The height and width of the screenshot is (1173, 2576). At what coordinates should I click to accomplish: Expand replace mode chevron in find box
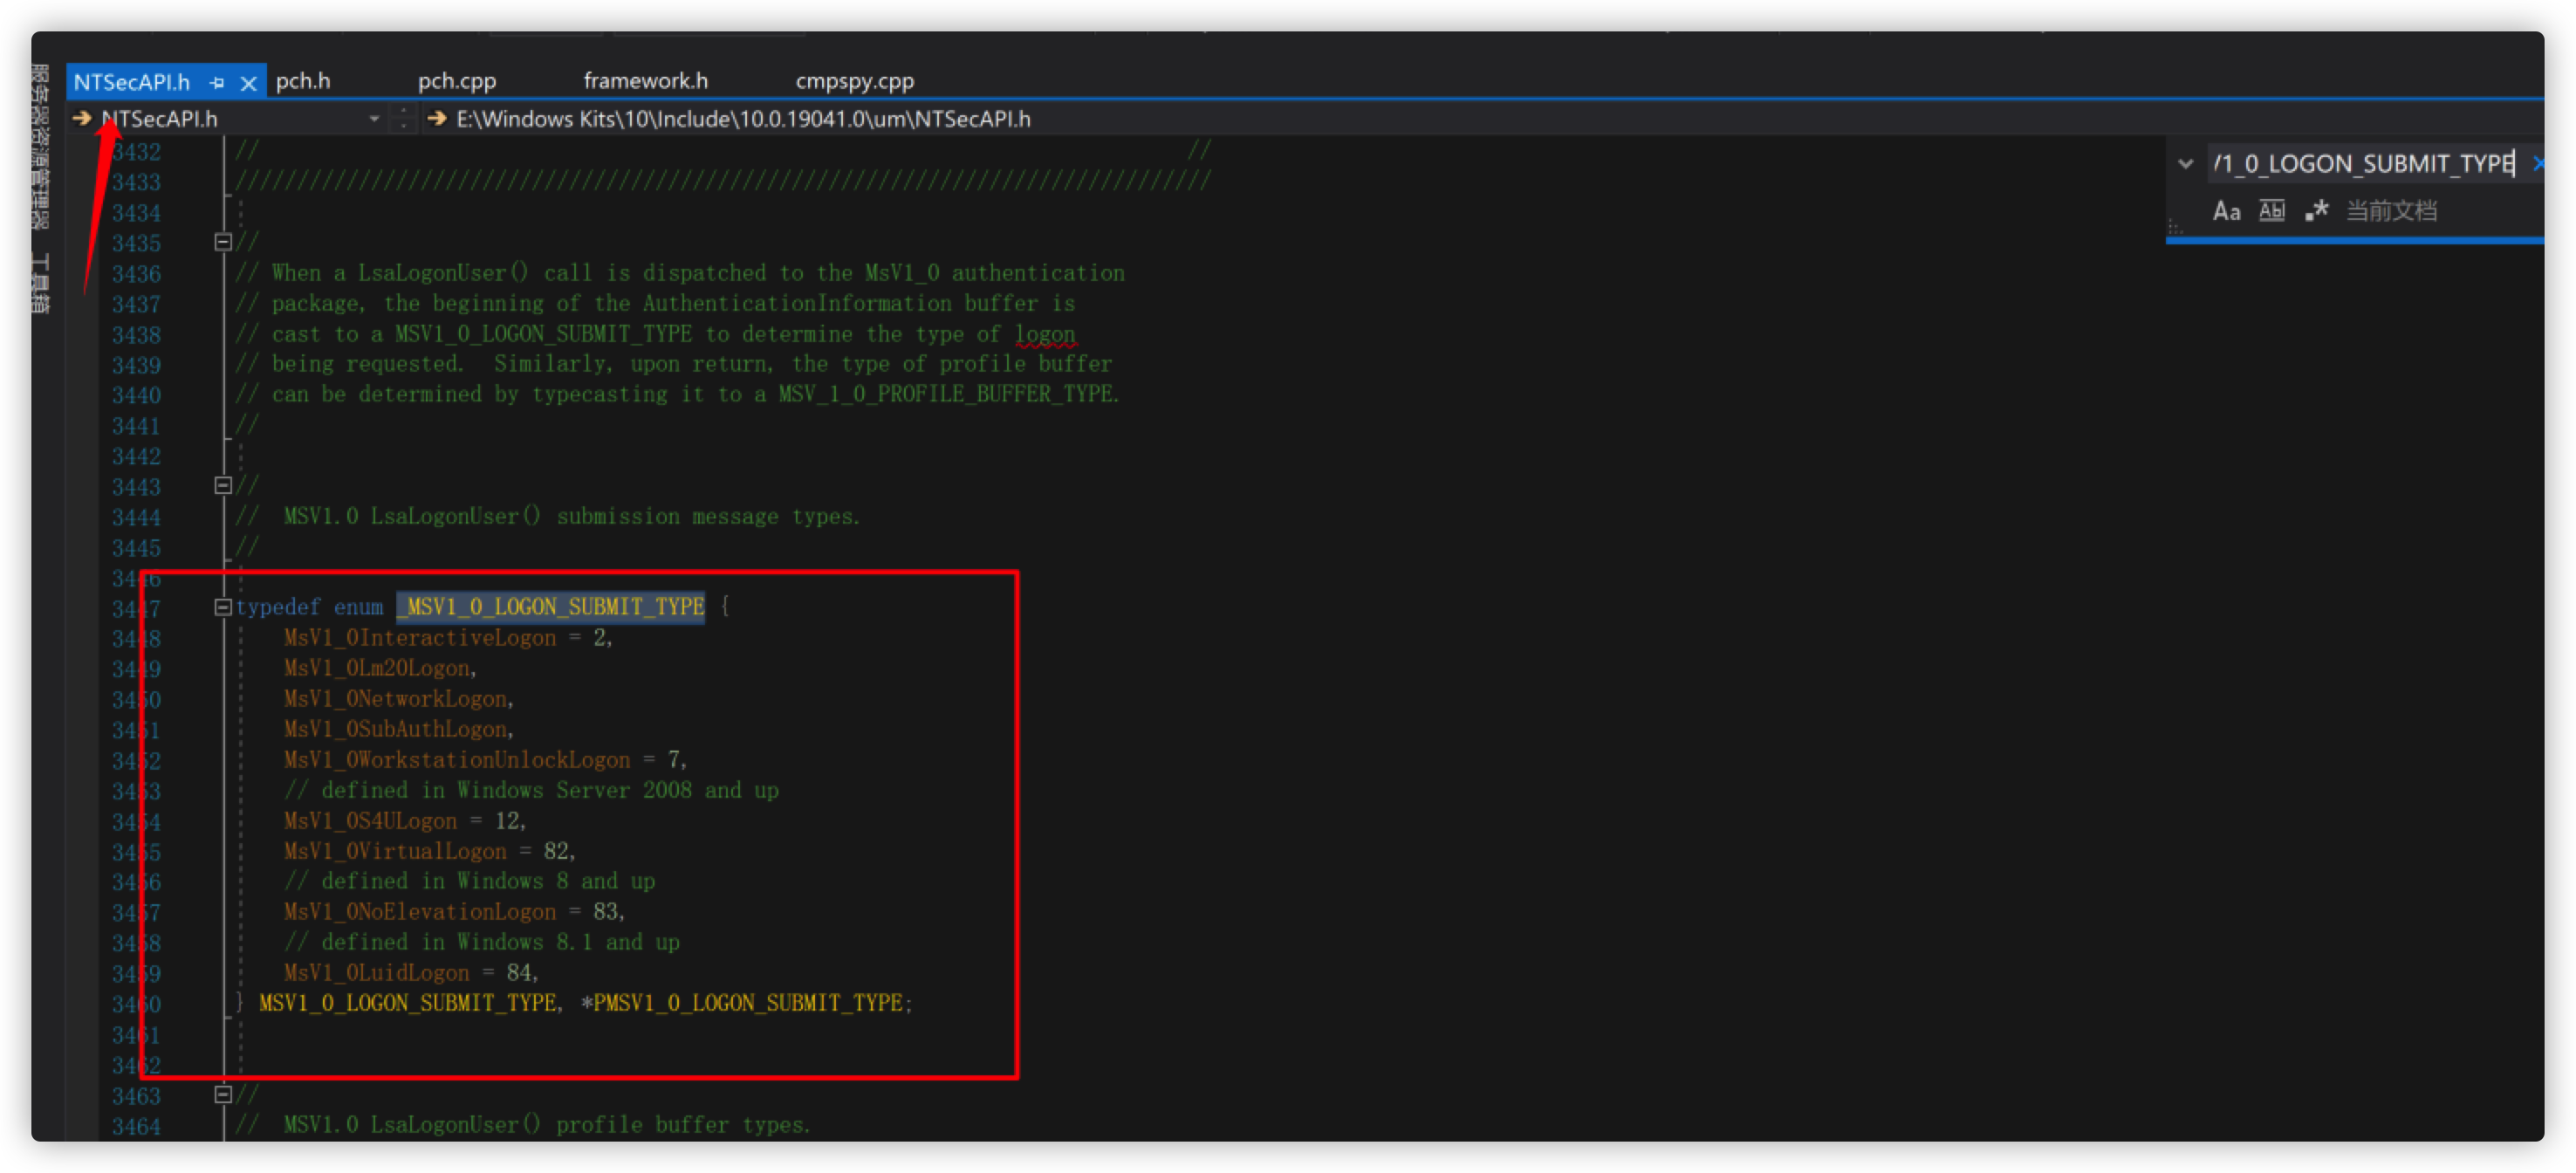[x=2186, y=164]
